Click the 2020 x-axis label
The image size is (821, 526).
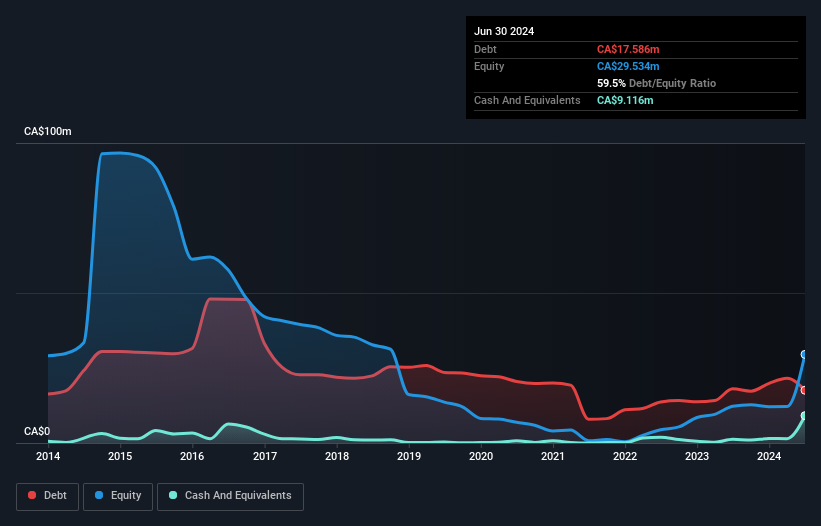481,456
